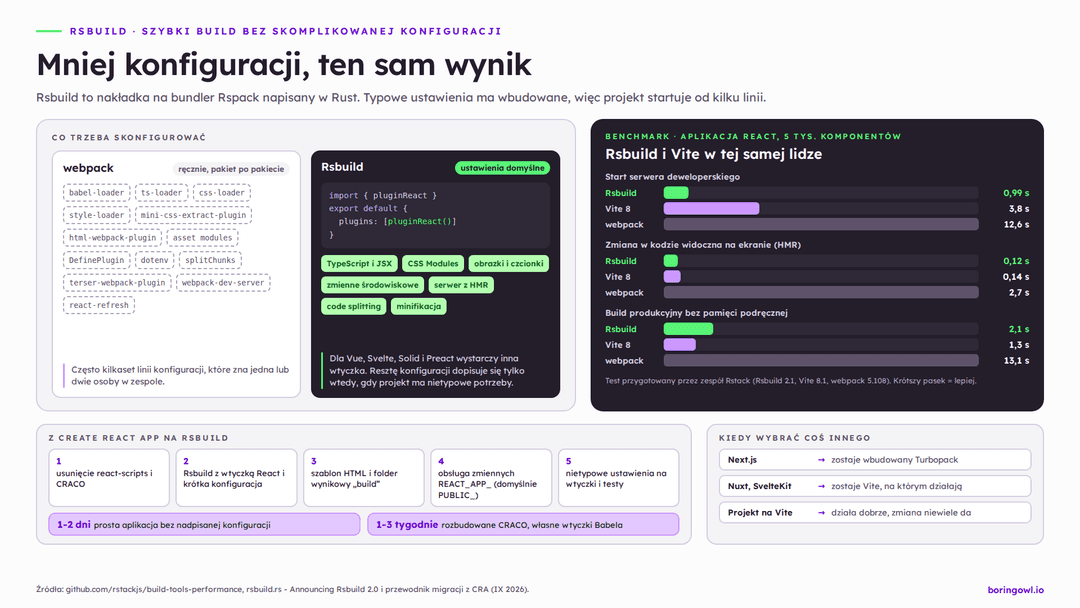Screen dimensions: 1080x608
Task: Click the html-webpack-plugin chip
Action: (112, 238)
